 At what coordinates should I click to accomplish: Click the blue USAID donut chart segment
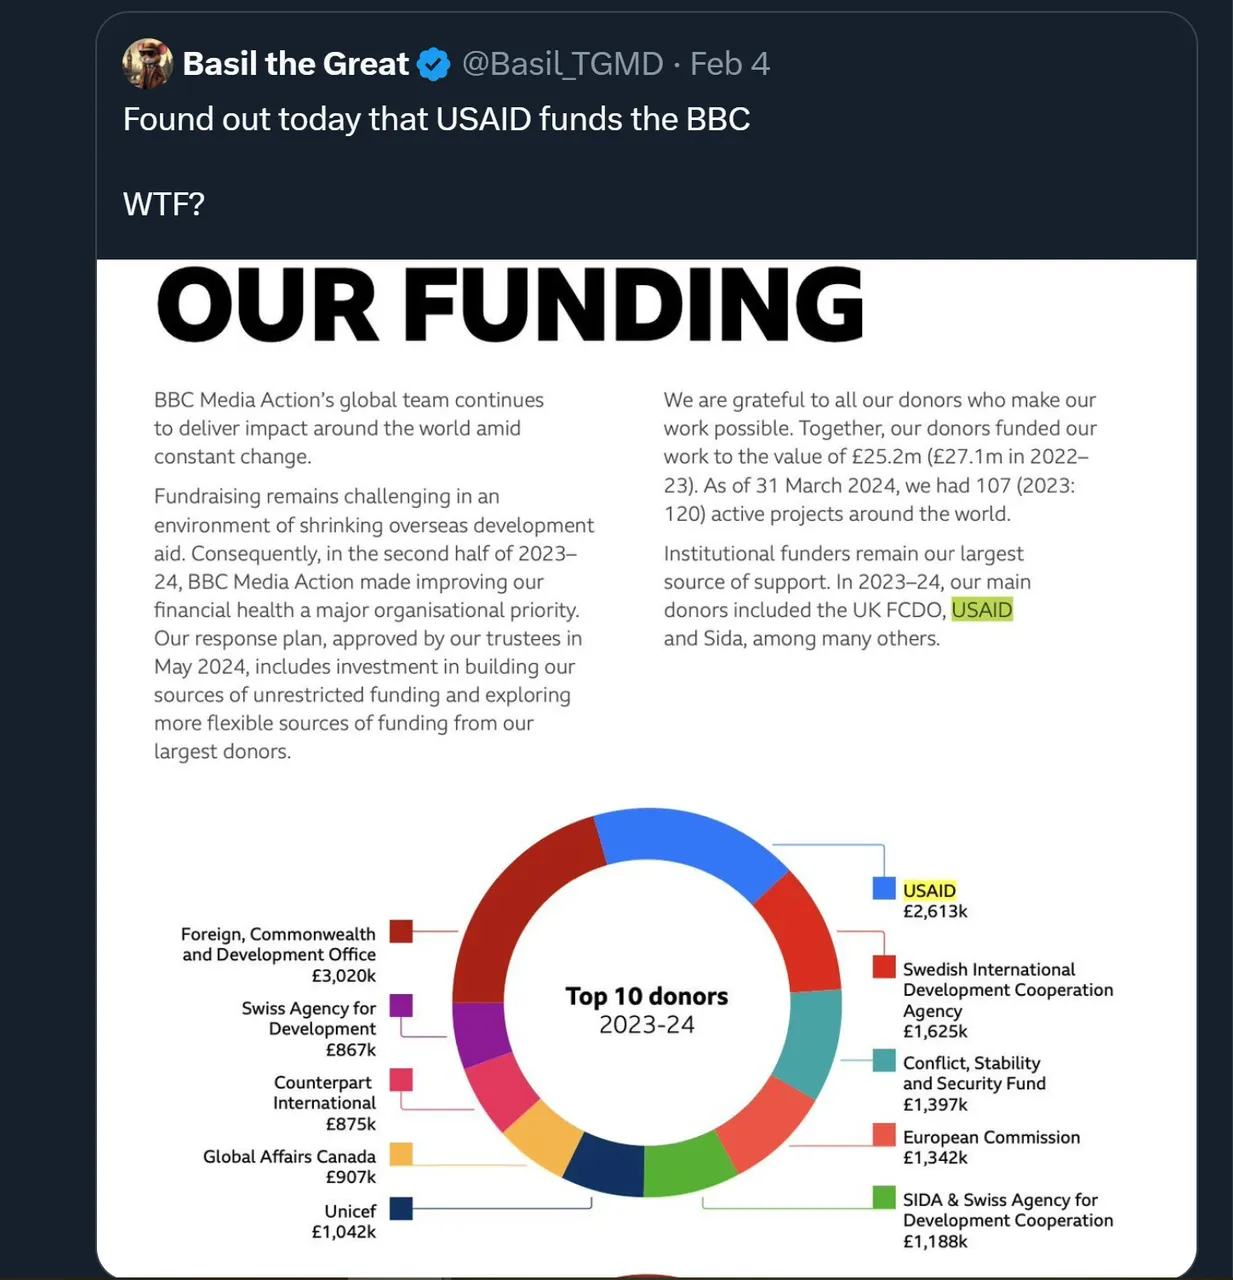(x=690, y=840)
